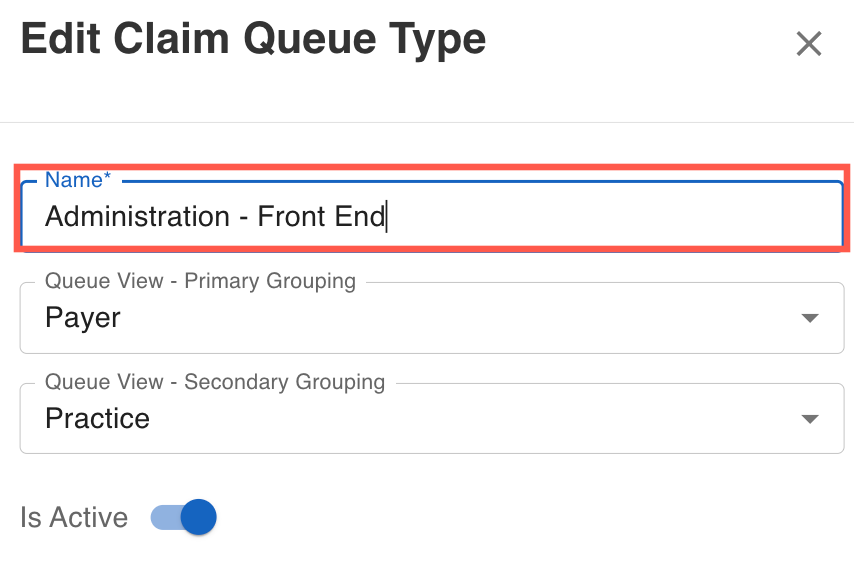Open the Secondary Grouping dropdown

point(430,418)
